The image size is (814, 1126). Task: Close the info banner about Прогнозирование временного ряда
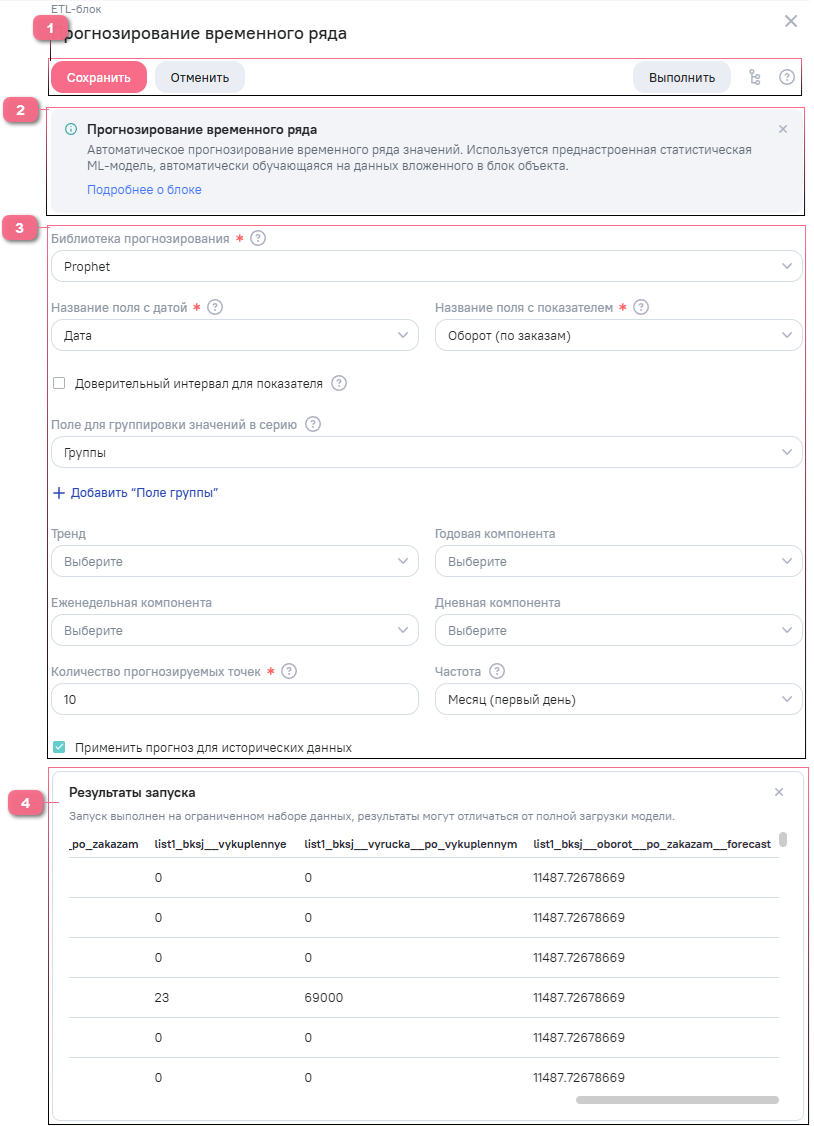coord(783,129)
